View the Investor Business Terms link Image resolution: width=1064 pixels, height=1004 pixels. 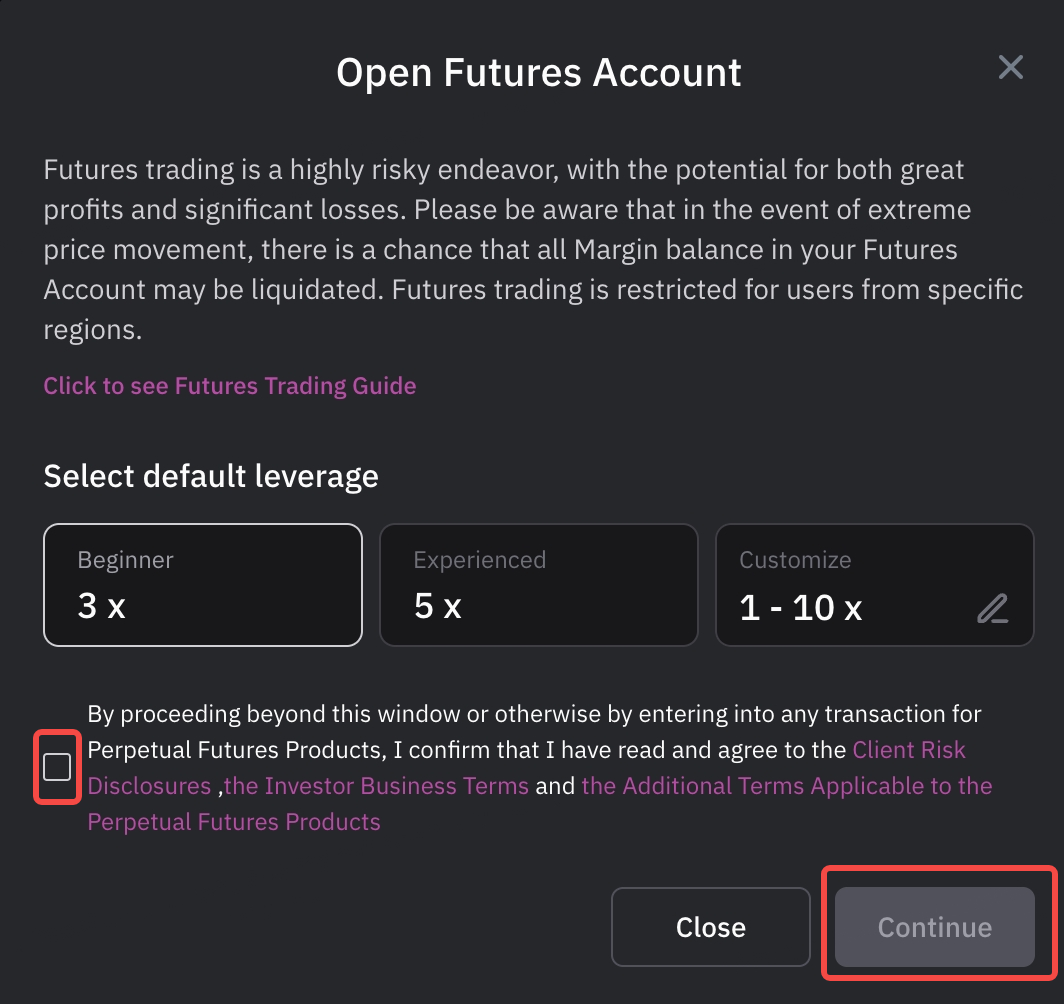pos(376,786)
